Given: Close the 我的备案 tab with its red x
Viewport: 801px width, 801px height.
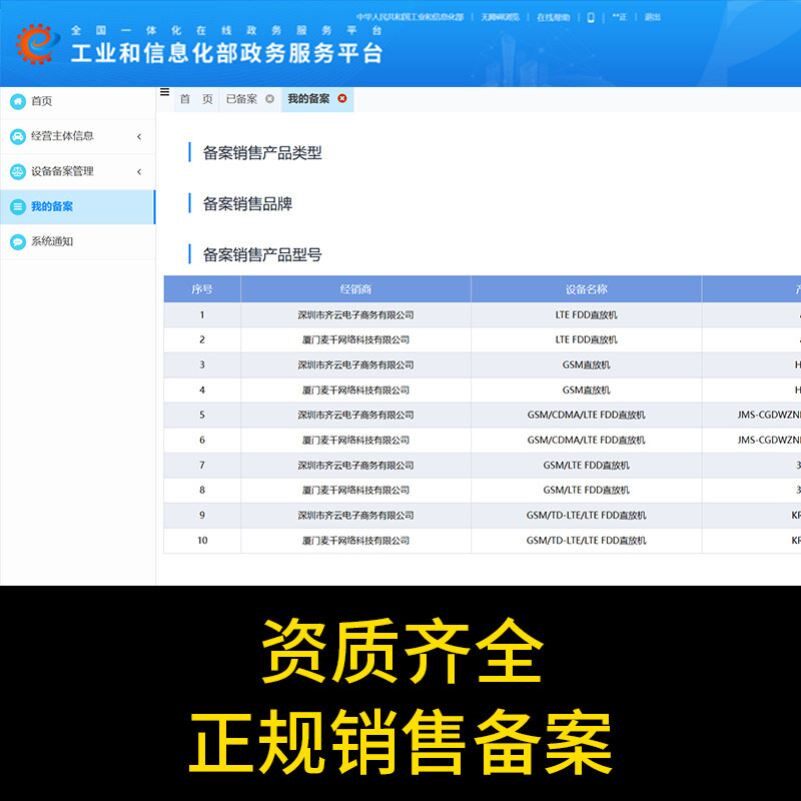Looking at the screenshot, I should point(342,99).
